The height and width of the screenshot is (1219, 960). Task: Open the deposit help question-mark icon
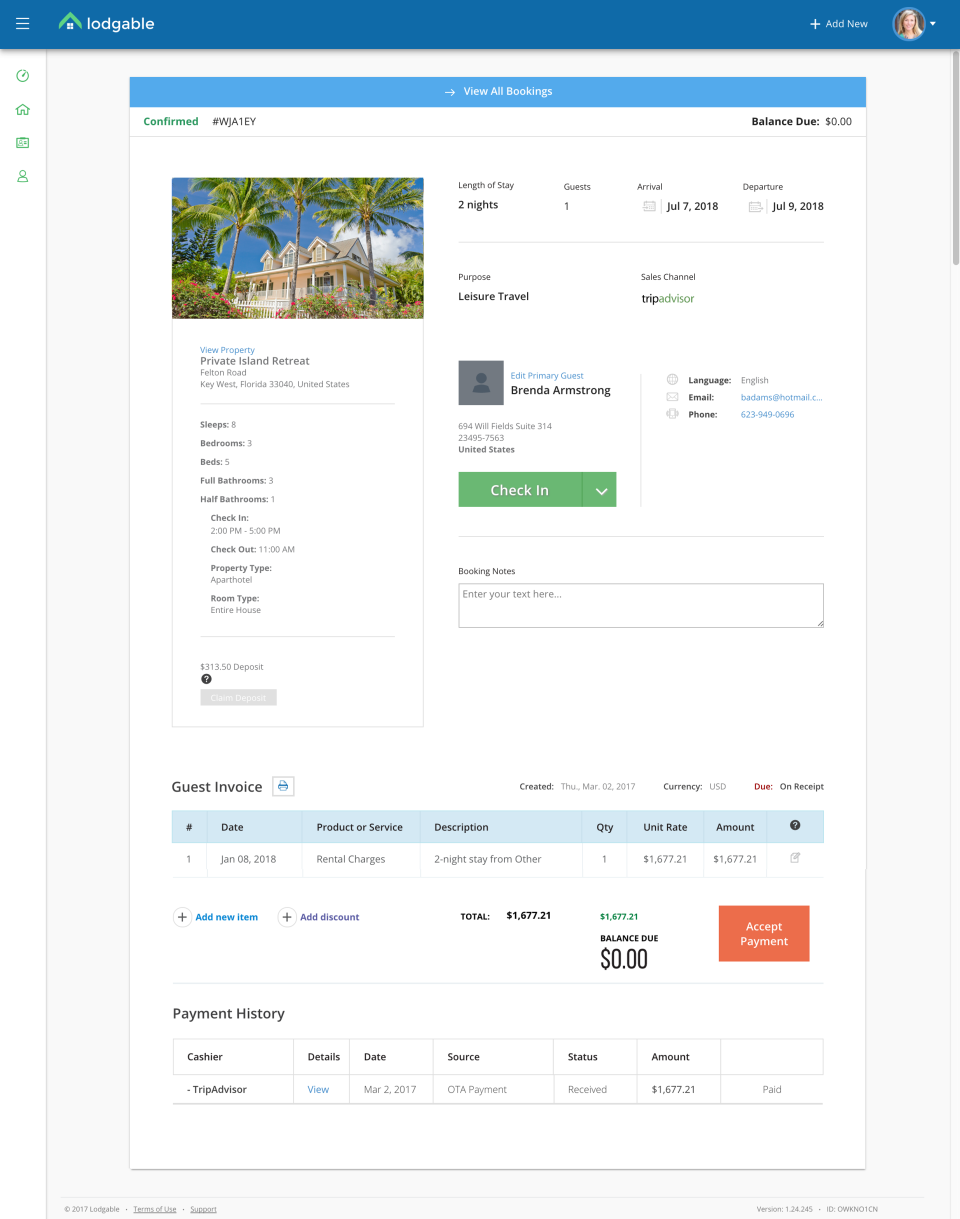point(206,679)
